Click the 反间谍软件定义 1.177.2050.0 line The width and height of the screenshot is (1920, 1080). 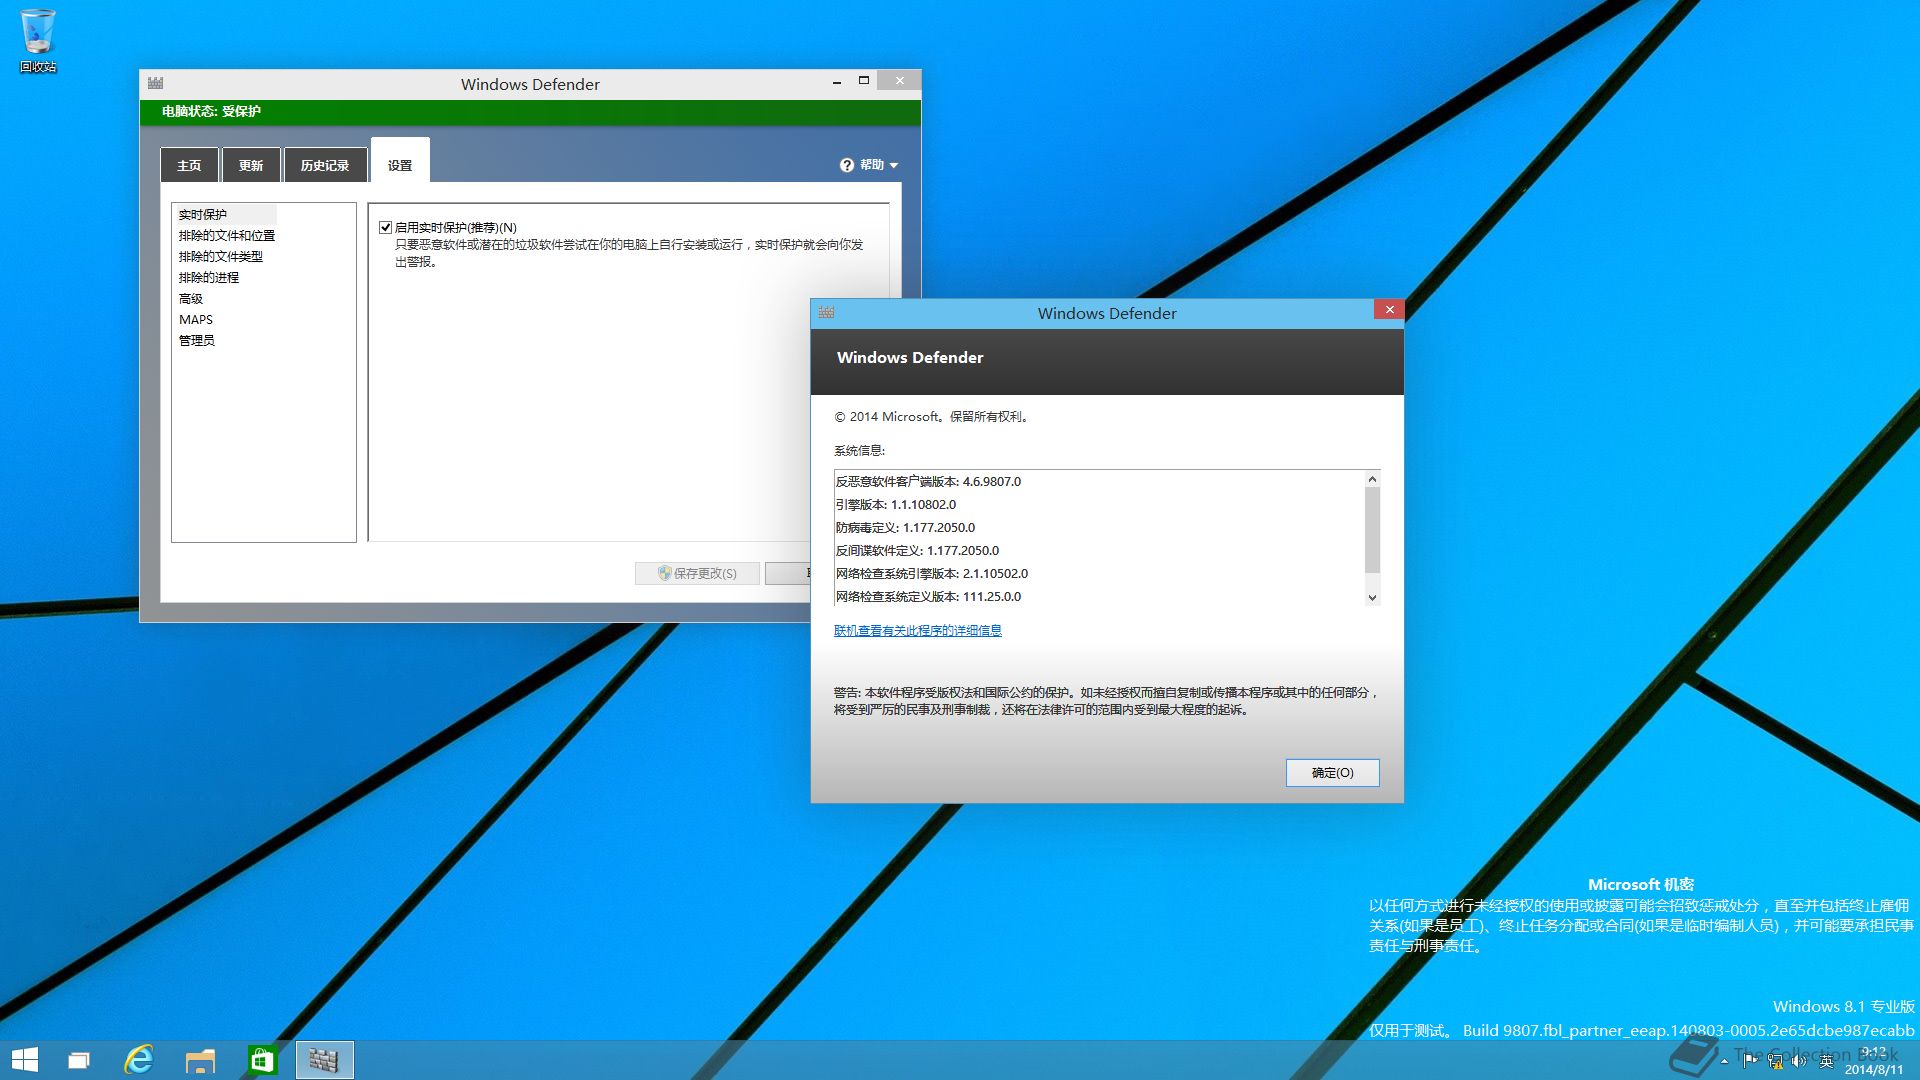917,550
